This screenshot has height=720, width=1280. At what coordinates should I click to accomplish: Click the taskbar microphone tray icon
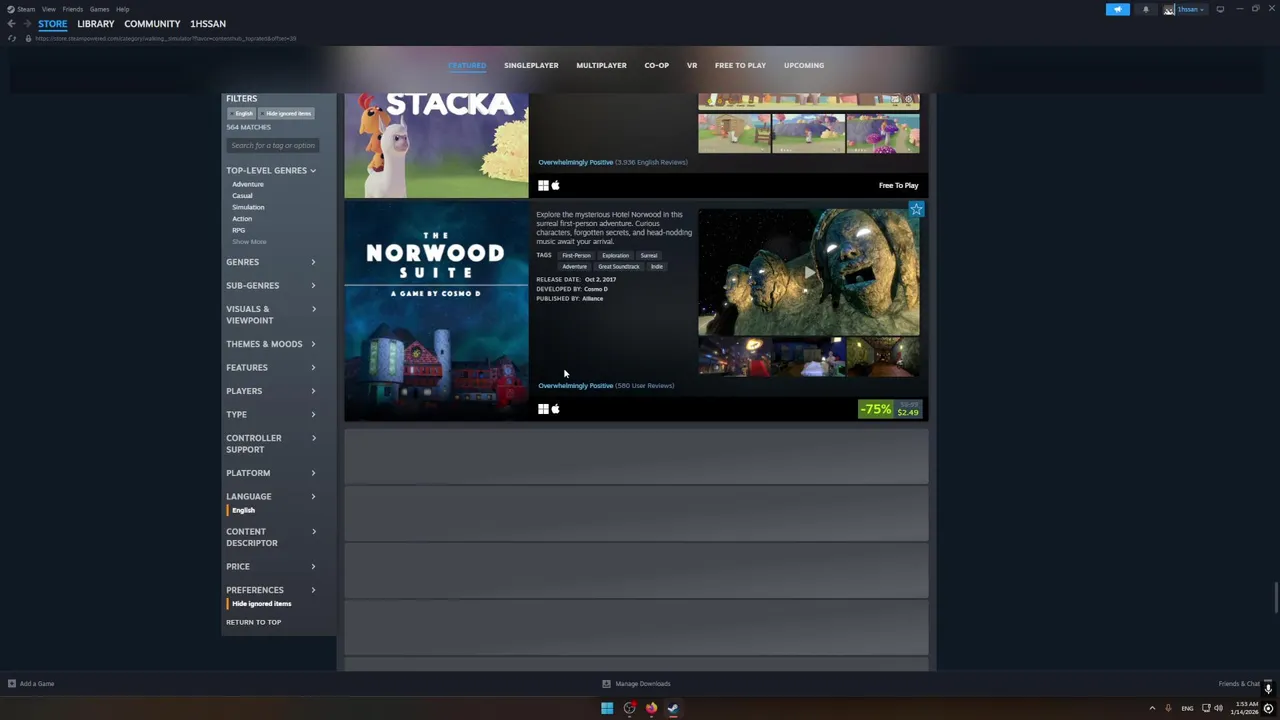(x=1168, y=708)
